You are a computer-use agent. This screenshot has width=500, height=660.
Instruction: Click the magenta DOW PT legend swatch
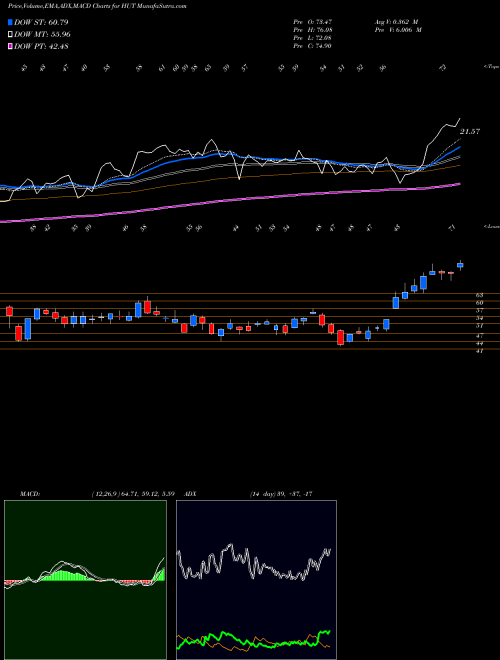point(11,46)
